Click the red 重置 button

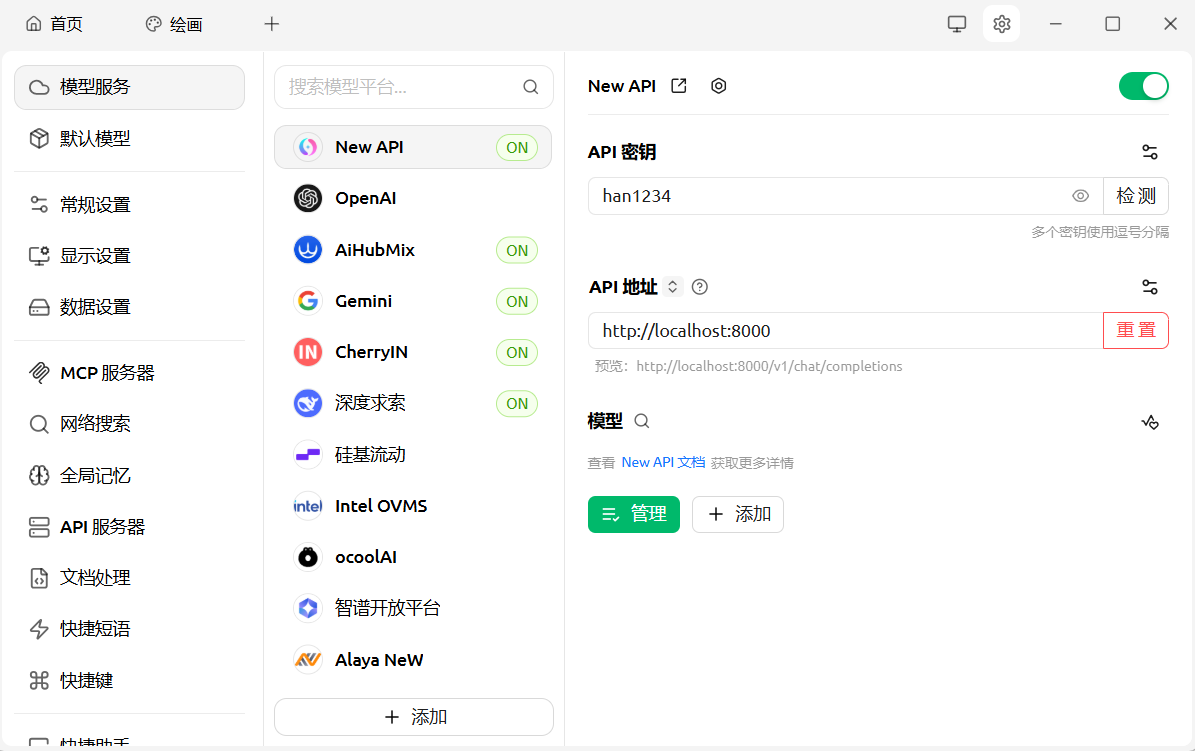click(1136, 330)
